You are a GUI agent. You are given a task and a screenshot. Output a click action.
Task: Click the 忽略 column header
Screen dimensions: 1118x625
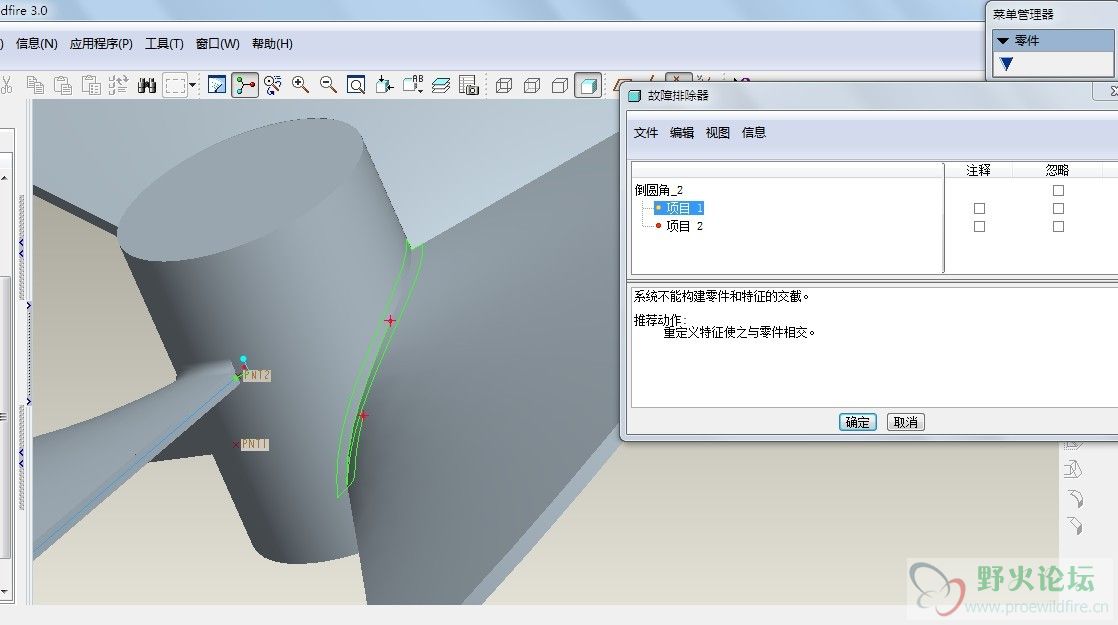[x=1057, y=170]
